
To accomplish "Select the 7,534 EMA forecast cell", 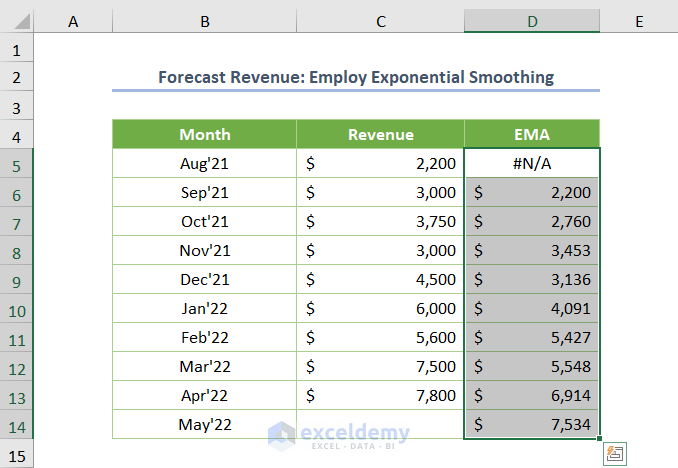I will [x=532, y=424].
